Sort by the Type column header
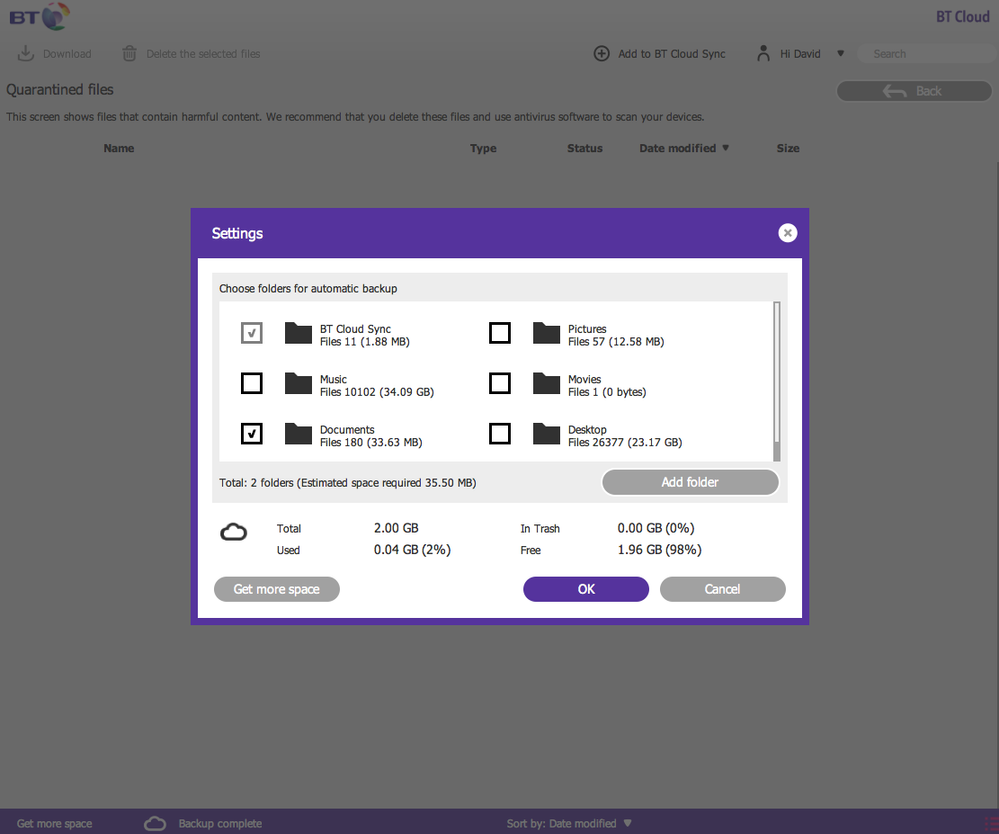Viewport: 999px width, 834px height. [483, 148]
